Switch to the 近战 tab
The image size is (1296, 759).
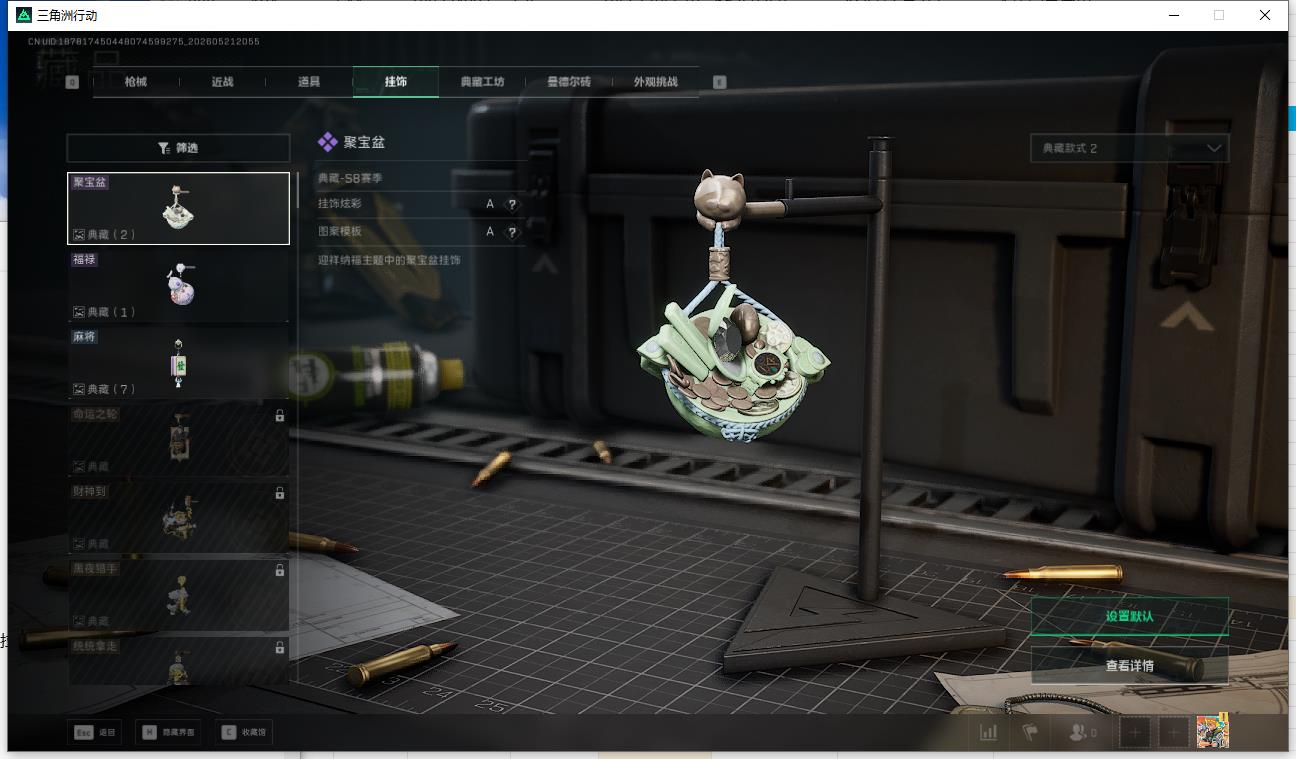[x=222, y=82]
